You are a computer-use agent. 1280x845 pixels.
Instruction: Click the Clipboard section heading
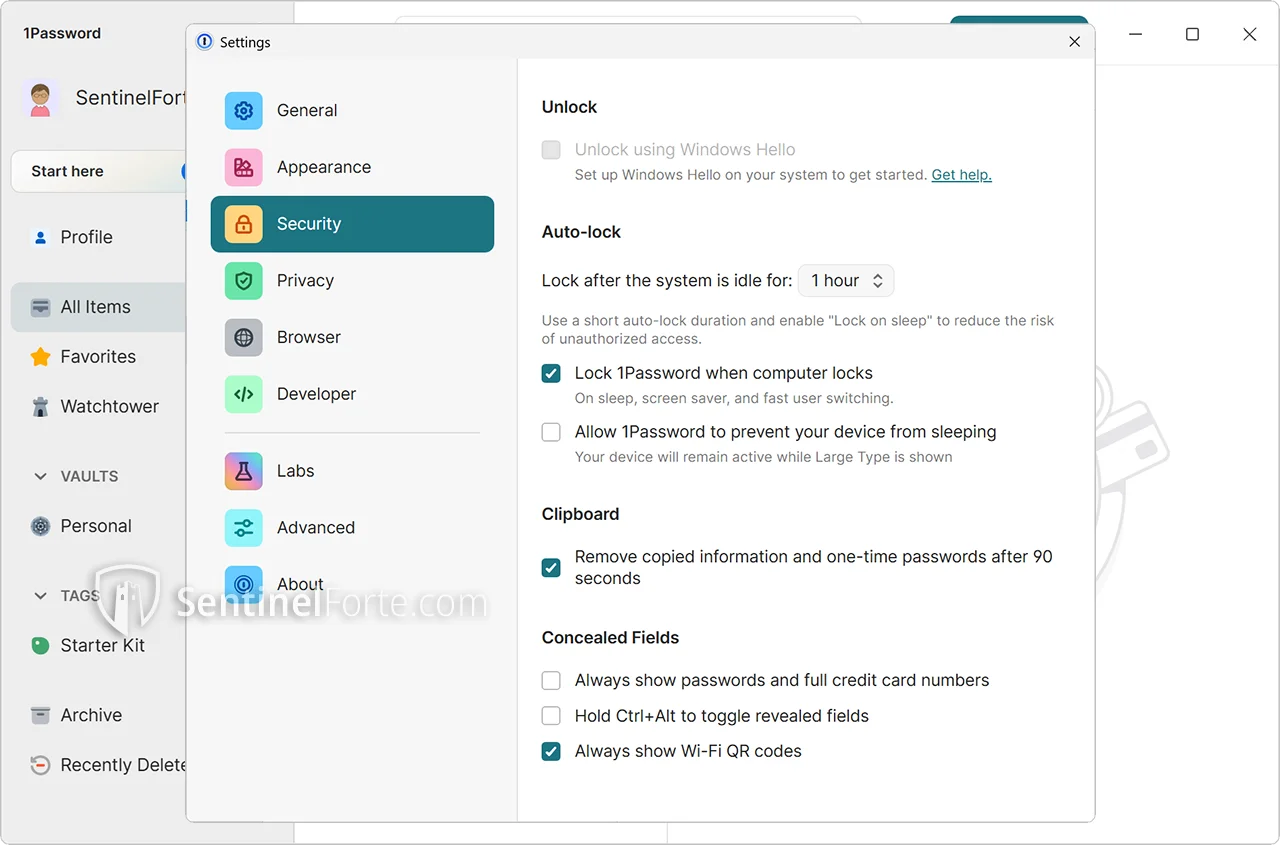click(580, 514)
